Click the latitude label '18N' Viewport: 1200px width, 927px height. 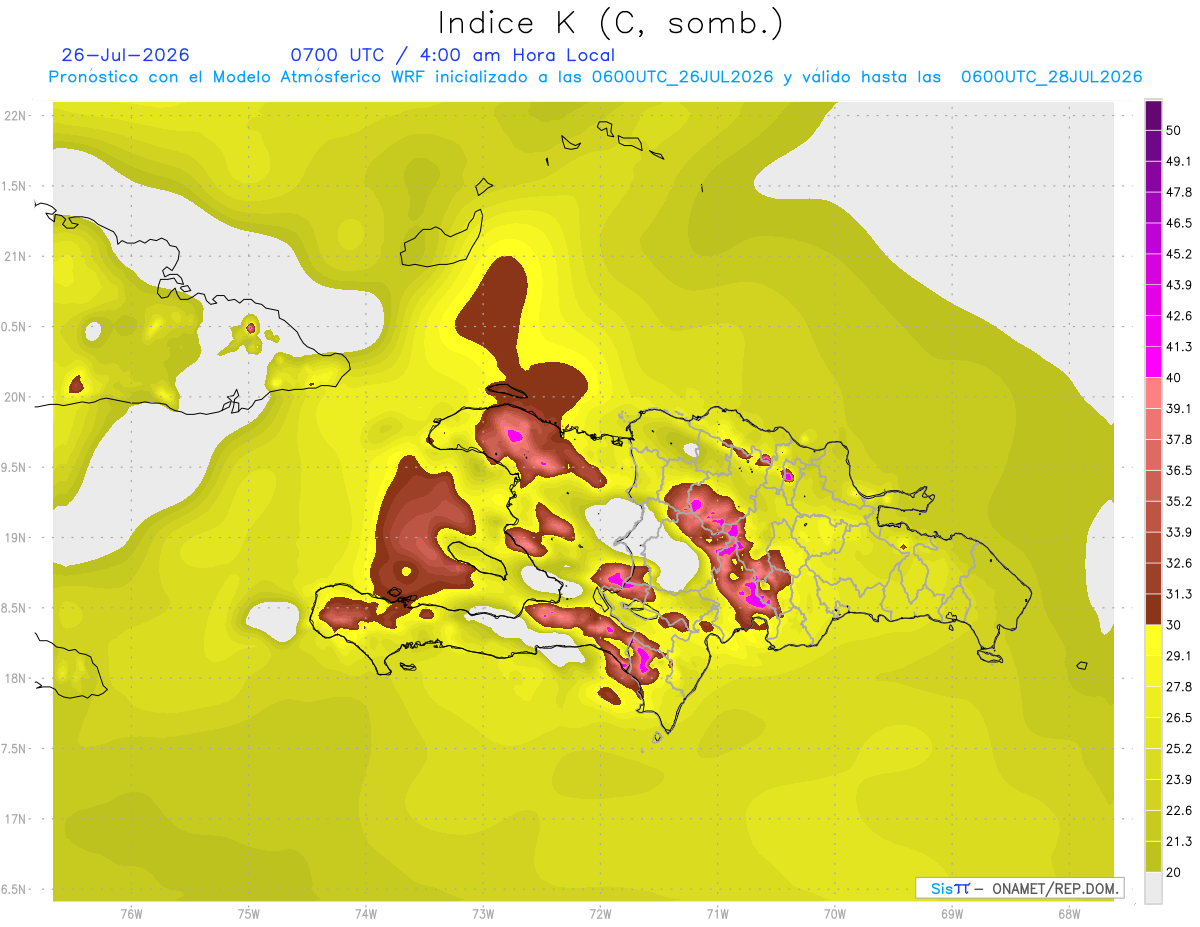(15, 678)
